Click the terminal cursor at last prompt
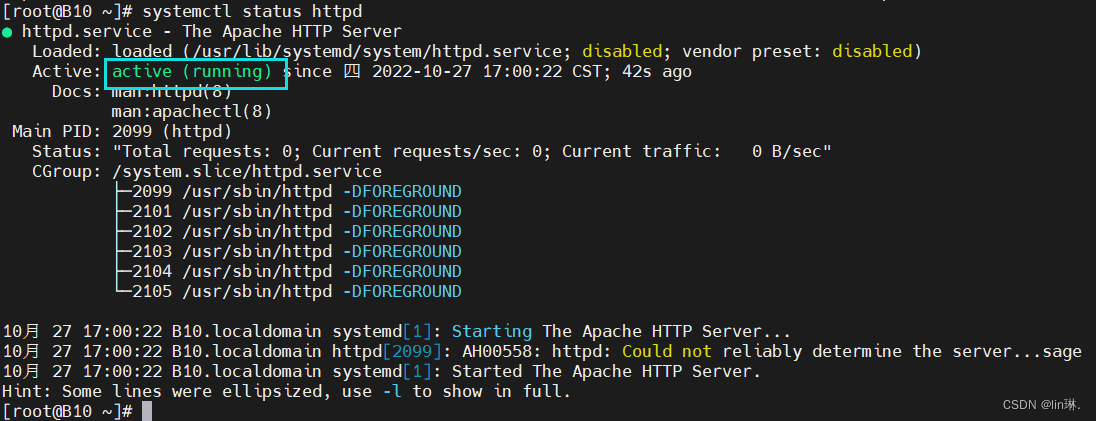Image resolution: width=1096 pixels, height=421 pixels. (147, 411)
